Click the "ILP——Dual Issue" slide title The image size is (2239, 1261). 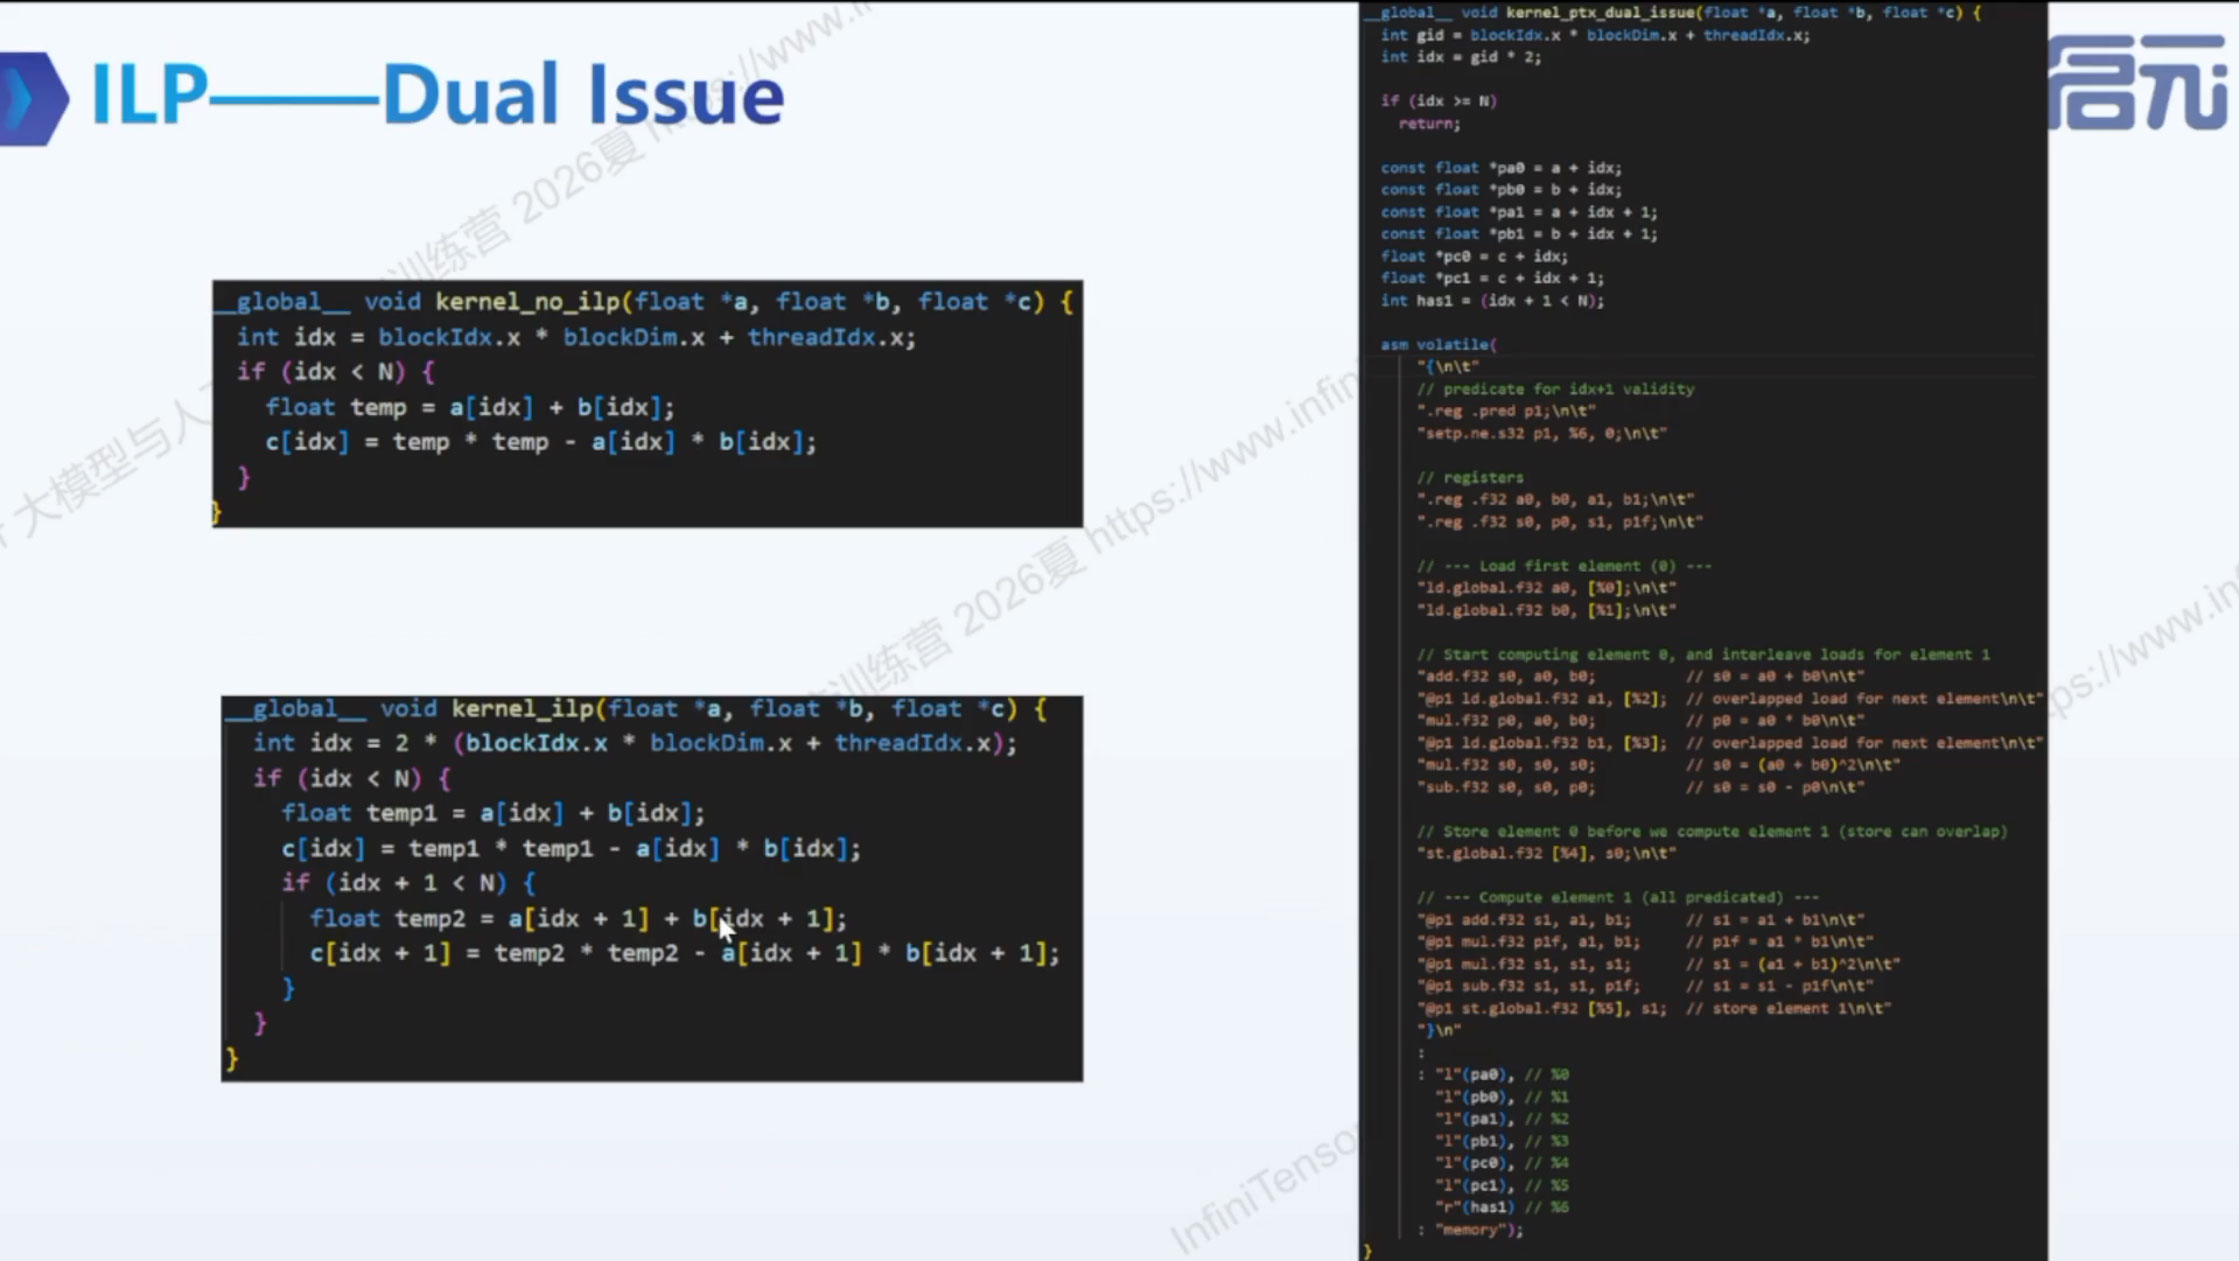point(437,95)
